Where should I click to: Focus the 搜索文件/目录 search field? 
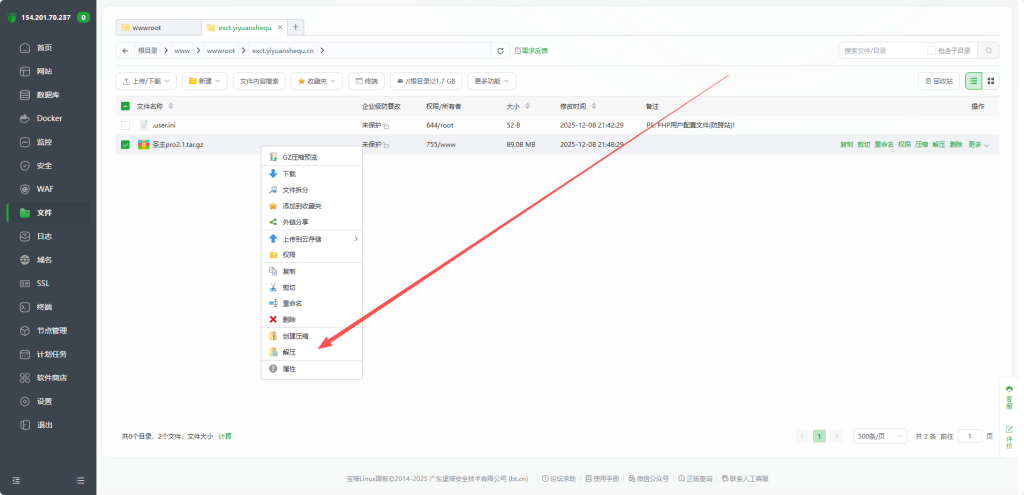pos(880,50)
